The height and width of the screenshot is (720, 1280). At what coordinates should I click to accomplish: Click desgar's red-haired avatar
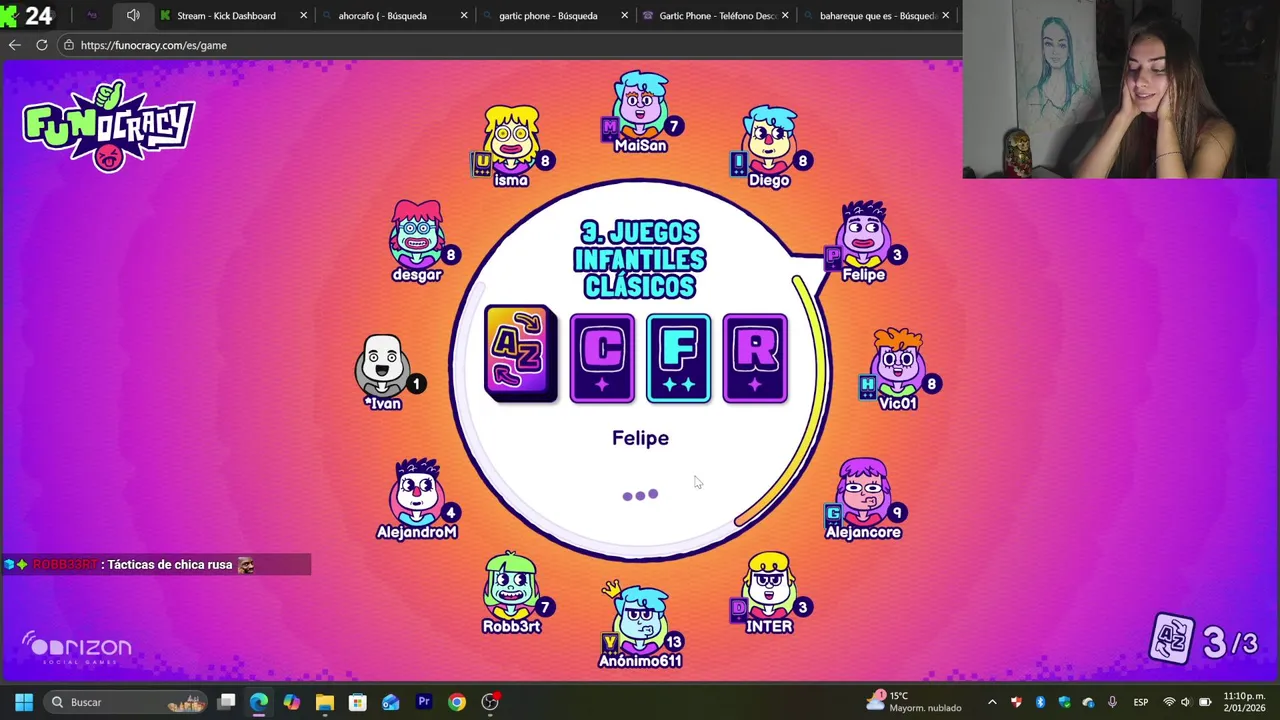[x=417, y=233]
